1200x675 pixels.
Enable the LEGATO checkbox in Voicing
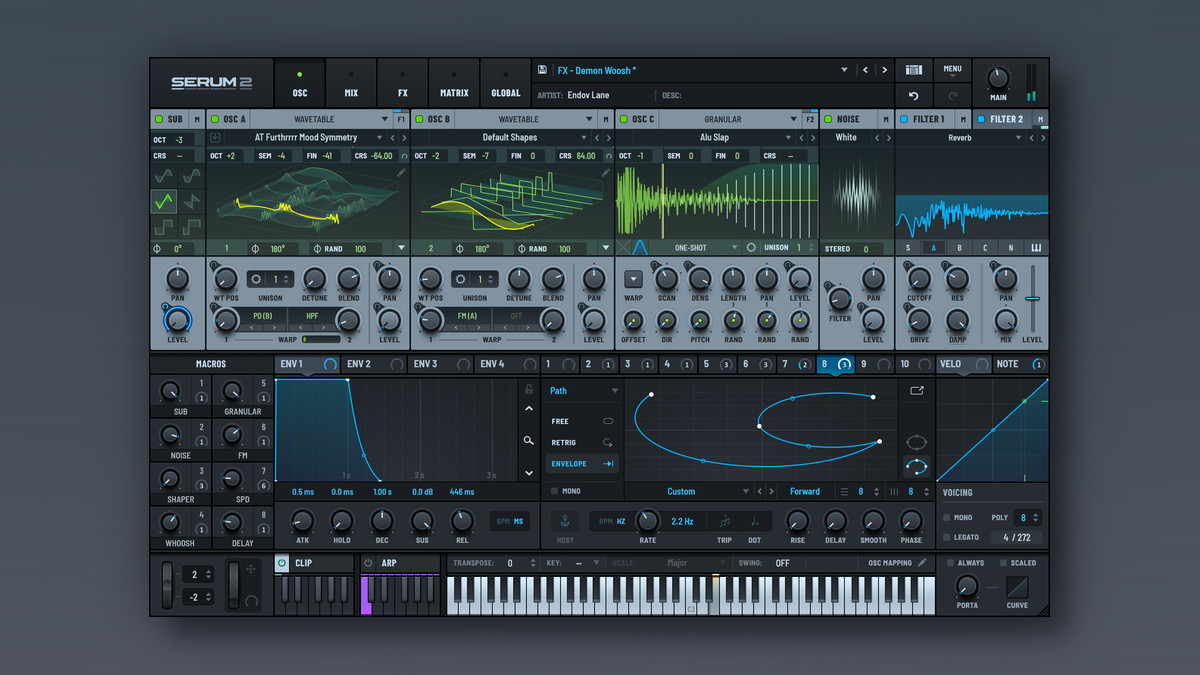(x=947, y=537)
